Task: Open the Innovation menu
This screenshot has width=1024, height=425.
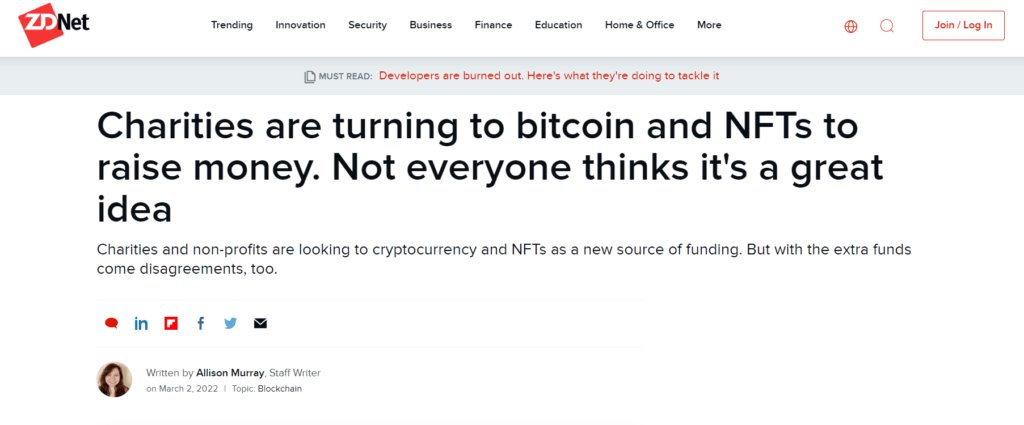Action: point(300,25)
